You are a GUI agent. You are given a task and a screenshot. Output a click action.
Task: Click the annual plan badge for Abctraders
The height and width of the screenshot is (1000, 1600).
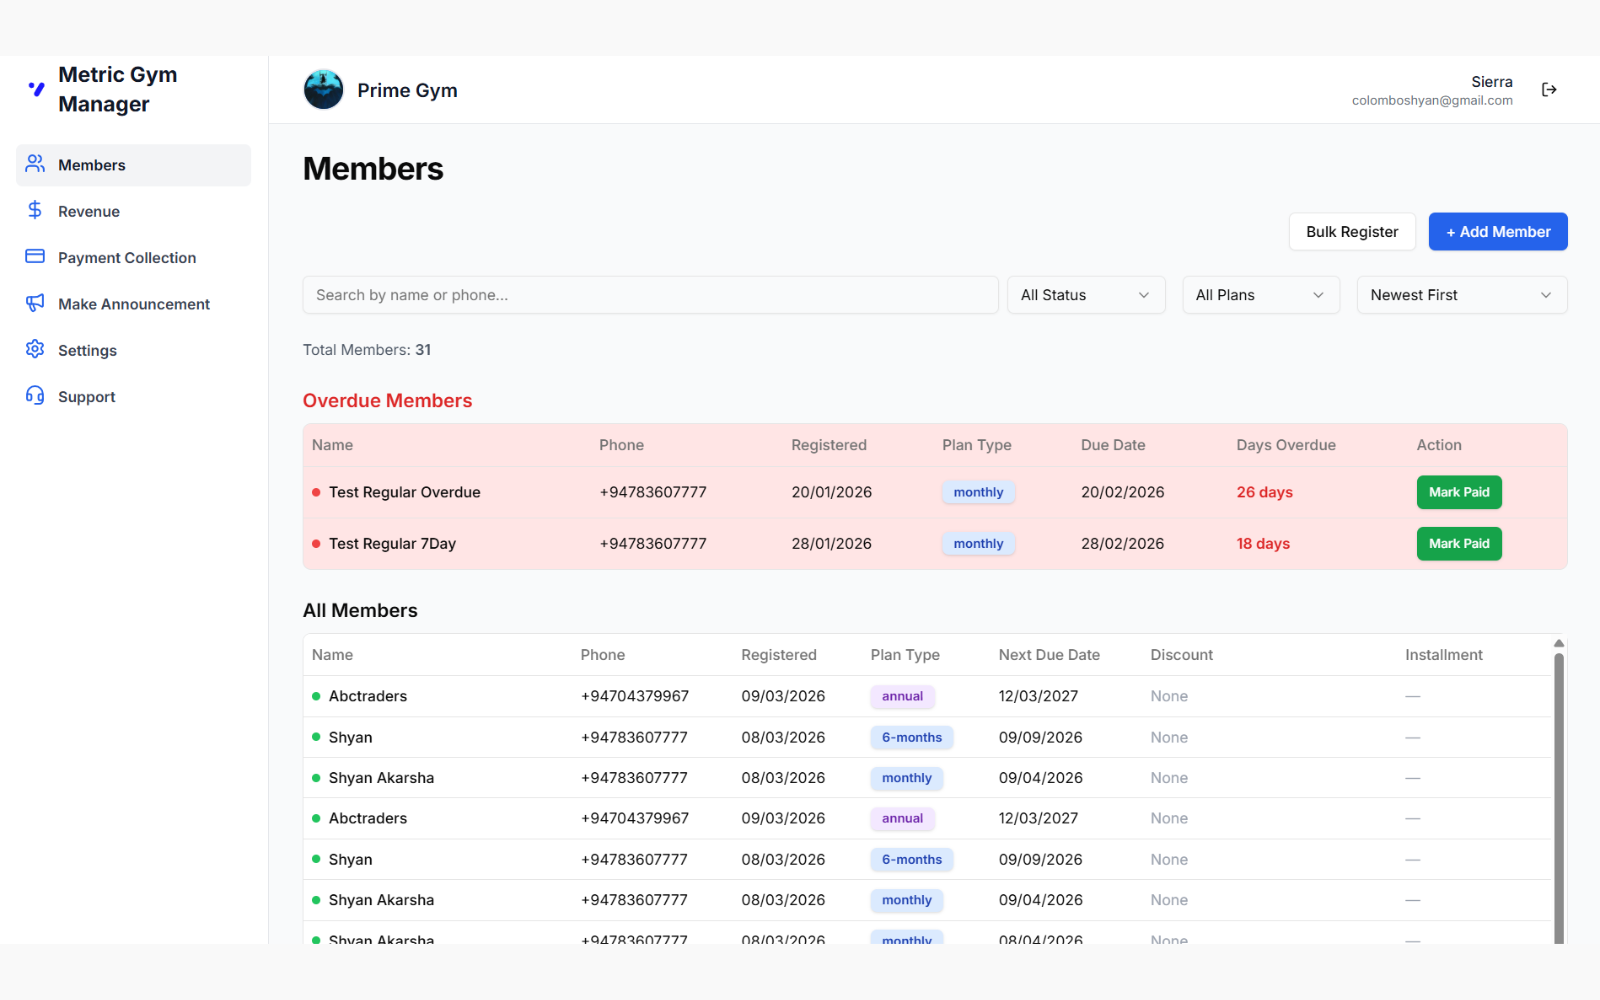coord(902,696)
